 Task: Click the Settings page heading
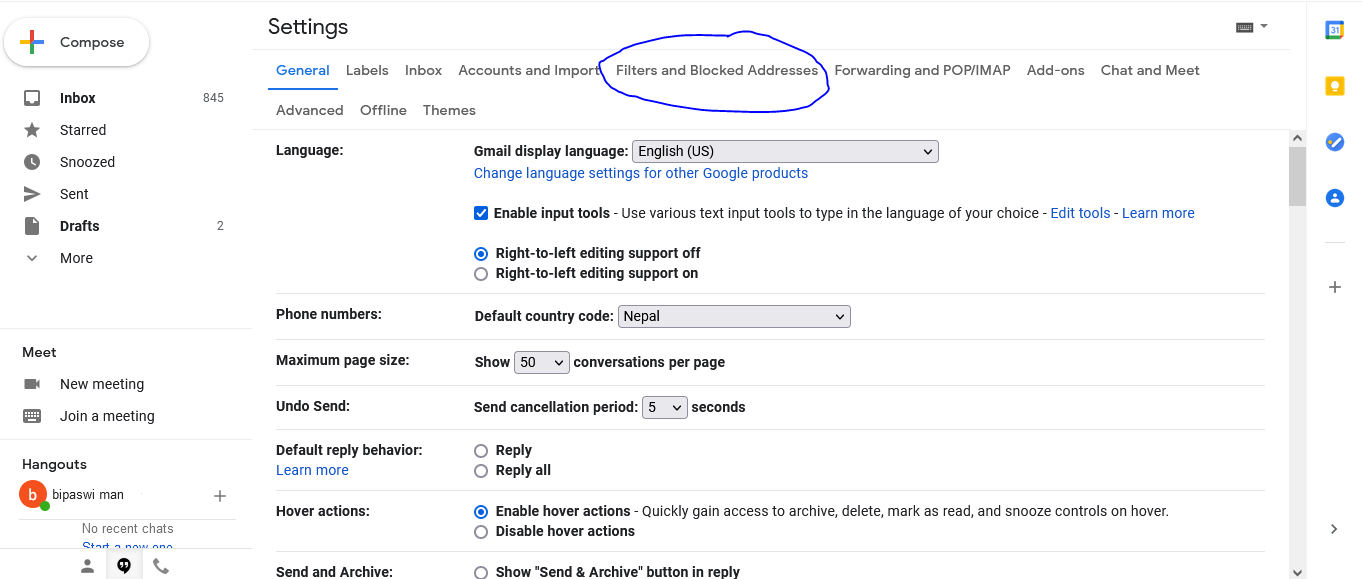[x=308, y=27]
